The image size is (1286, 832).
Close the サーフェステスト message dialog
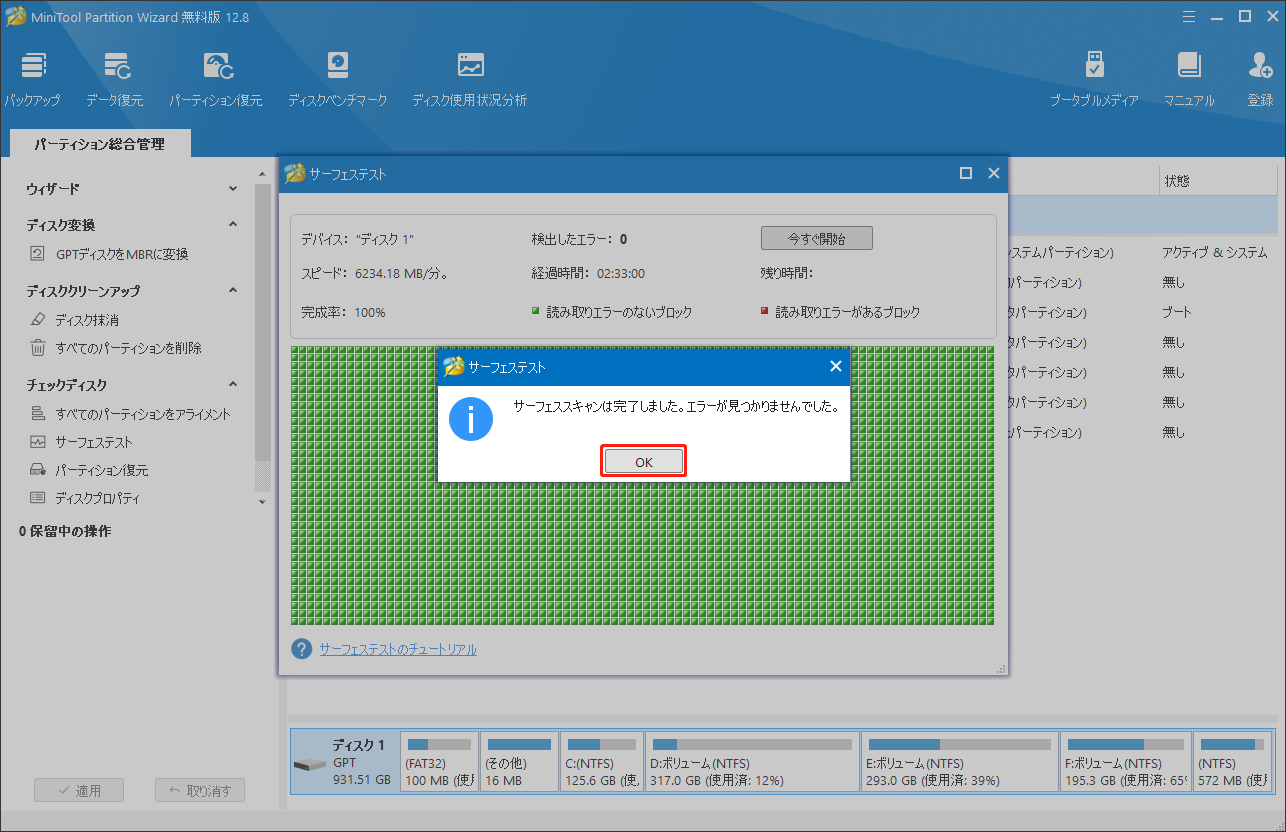click(x=836, y=366)
